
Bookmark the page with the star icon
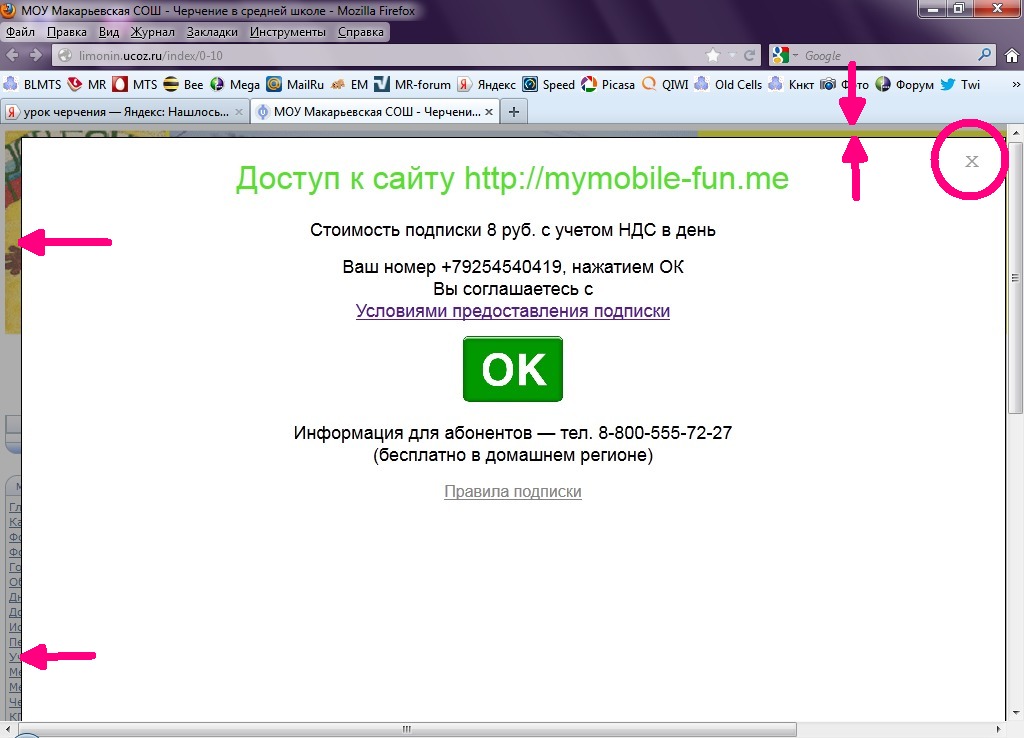[x=712, y=55]
